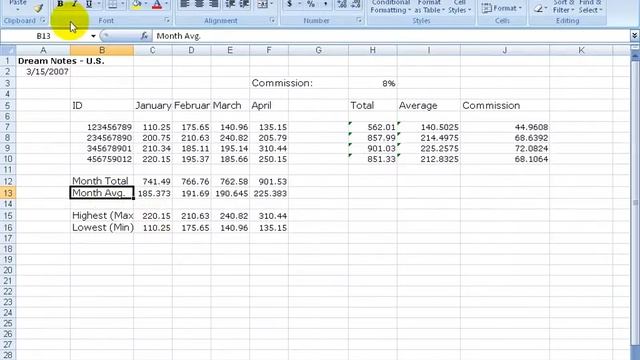Align text left in cell
The width and height of the screenshot is (640, 360).
[184, 4]
